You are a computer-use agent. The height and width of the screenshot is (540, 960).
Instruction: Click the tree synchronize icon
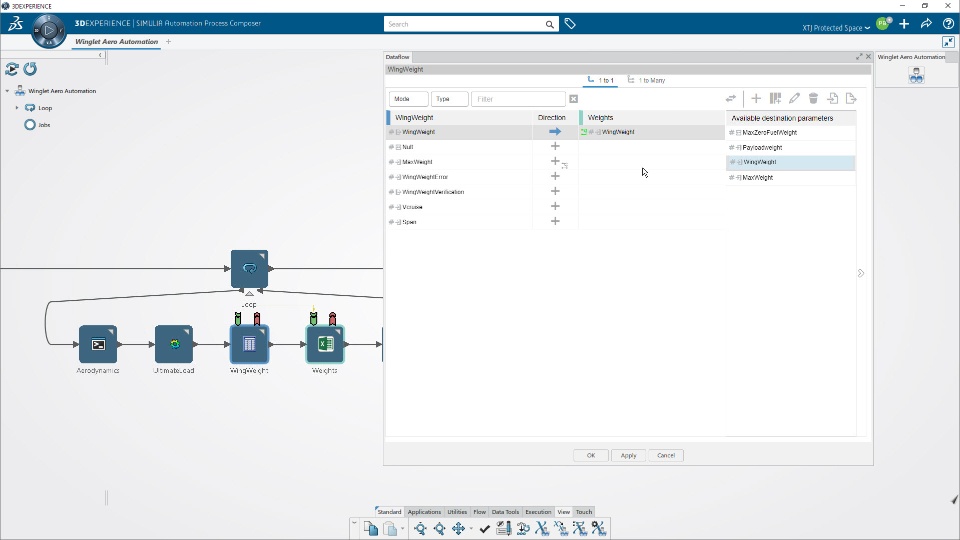coord(12,69)
